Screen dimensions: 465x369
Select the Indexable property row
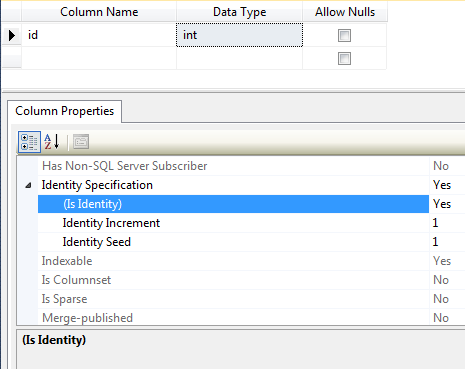233,261
